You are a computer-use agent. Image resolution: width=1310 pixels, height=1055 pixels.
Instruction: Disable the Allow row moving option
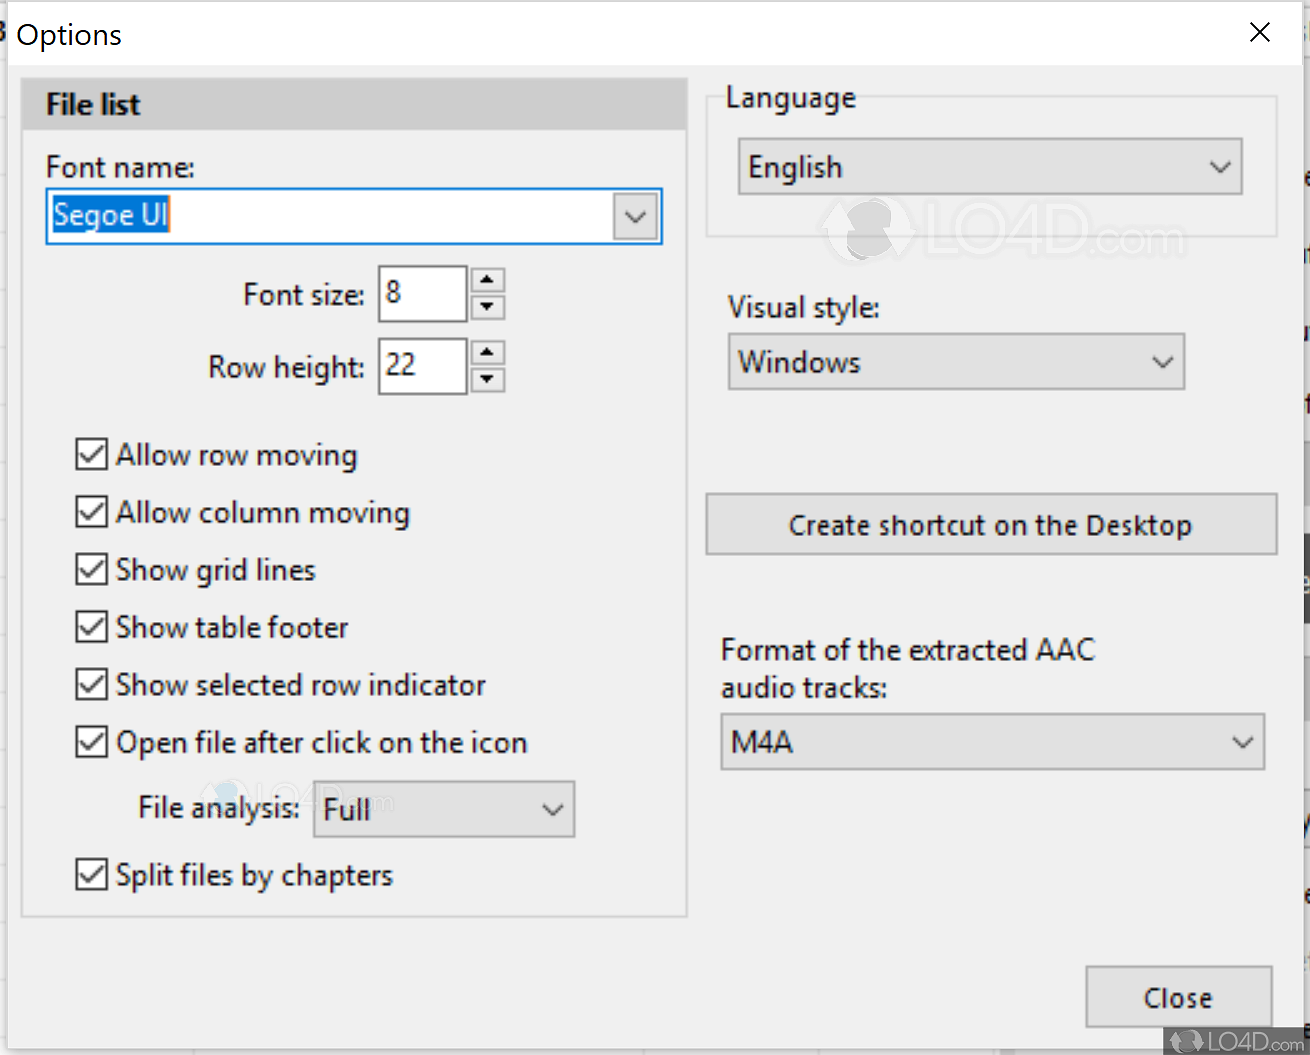pos(91,454)
